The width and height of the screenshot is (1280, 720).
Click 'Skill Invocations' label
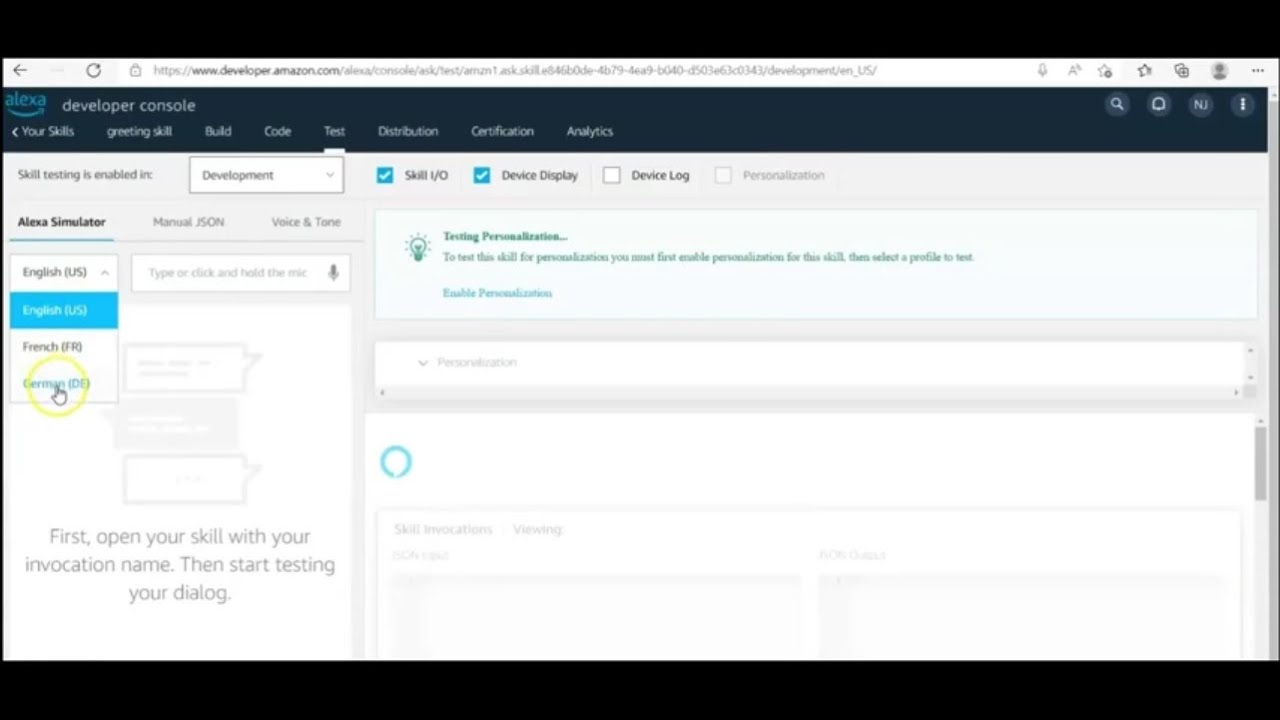pos(443,529)
